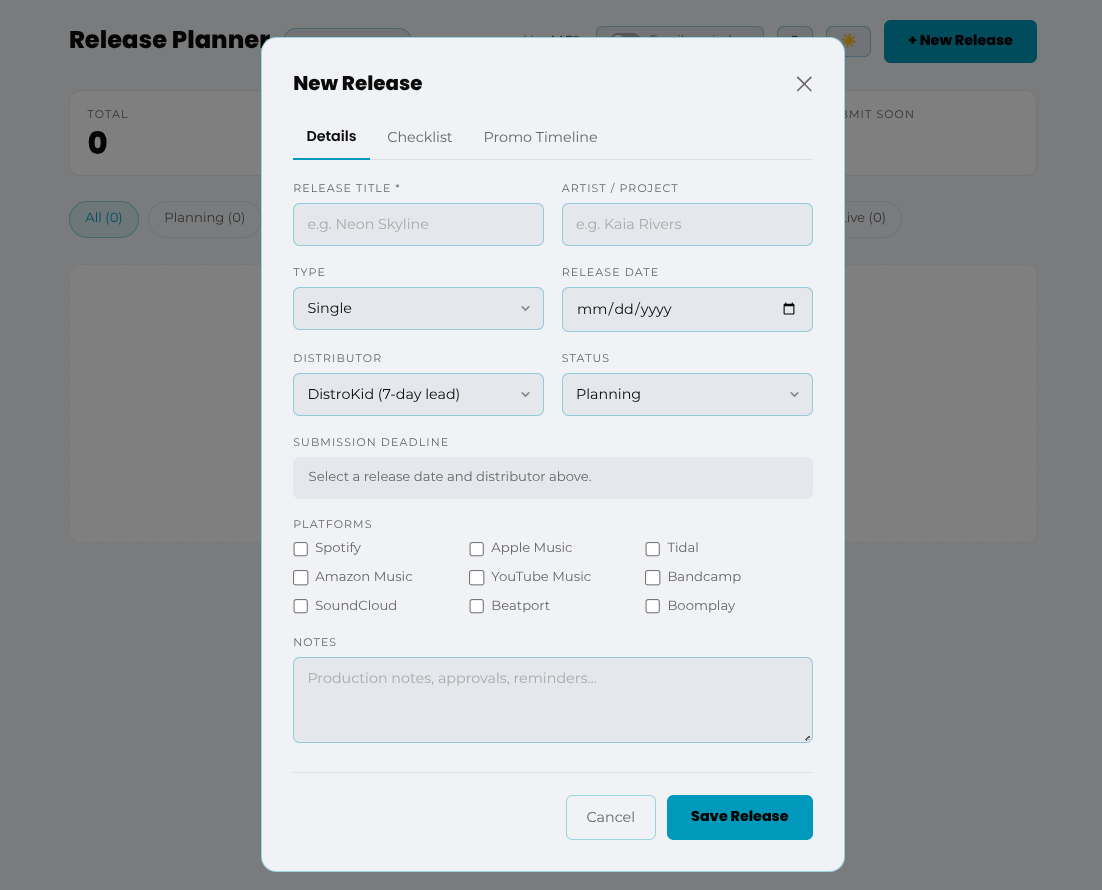The image size is (1102, 890).
Task: Check the Apple Music platform
Action: pos(477,548)
